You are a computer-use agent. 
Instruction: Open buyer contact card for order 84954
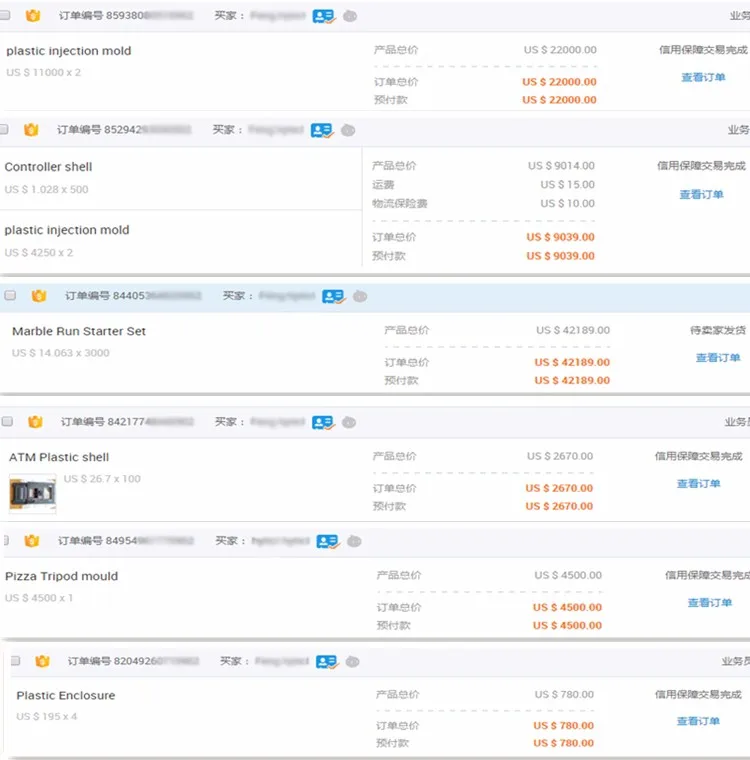pyautogui.click(x=328, y=541)
